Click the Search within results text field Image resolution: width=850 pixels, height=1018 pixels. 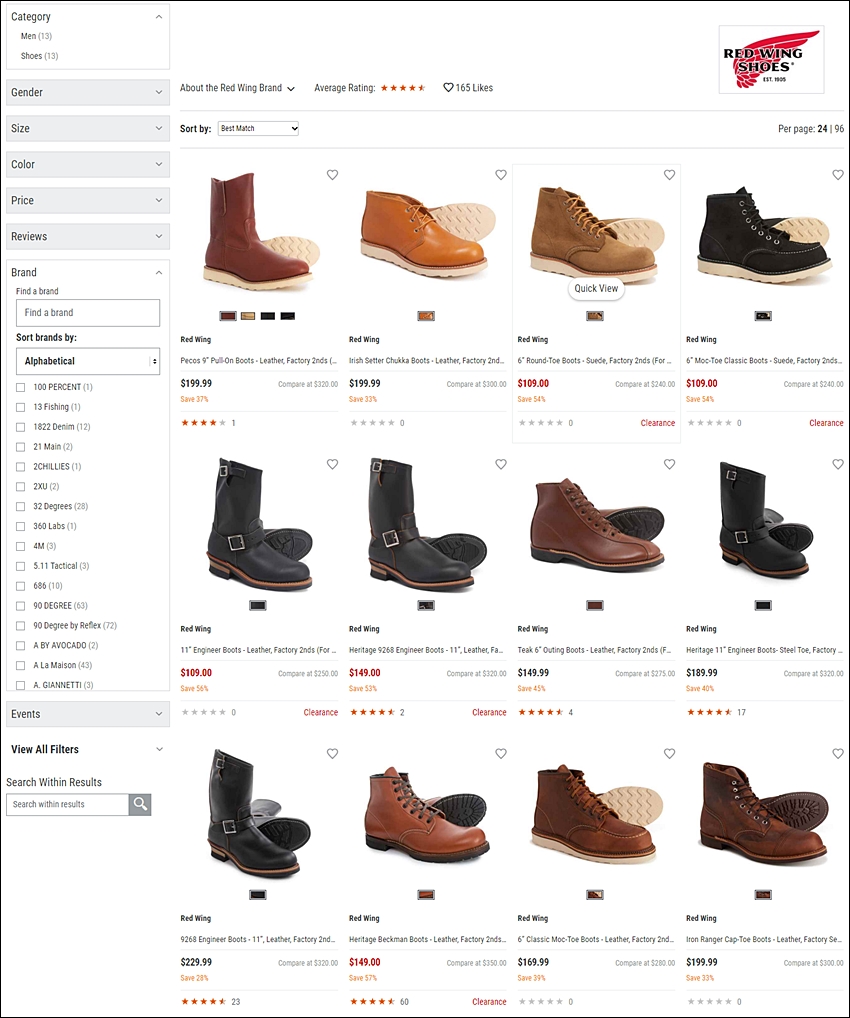click(68, 804)
